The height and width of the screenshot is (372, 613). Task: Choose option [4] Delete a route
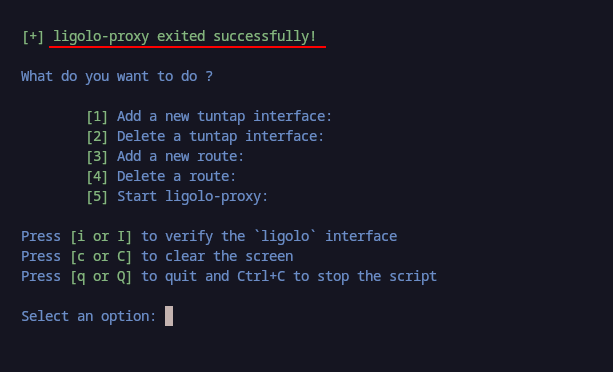point(161,176)
